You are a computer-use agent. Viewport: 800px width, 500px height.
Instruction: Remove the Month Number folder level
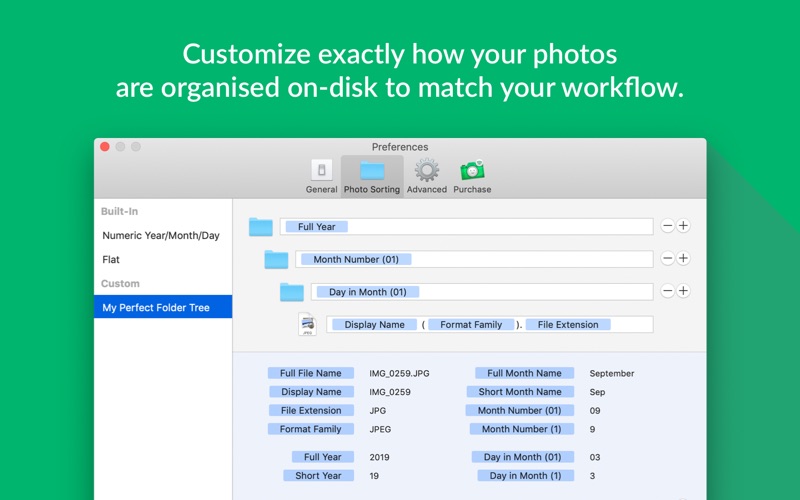(x=667, y=258)
